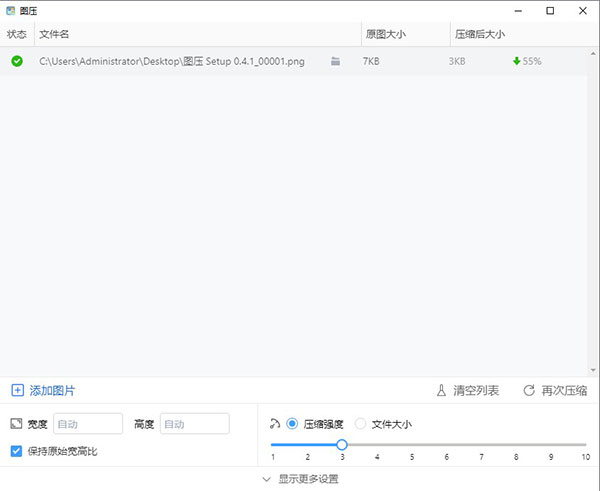Image resolution: width=600 pixels, height=491 pixels.
Task: Click the resize icon beside 宽度
Action: click(x=15, y=424)
